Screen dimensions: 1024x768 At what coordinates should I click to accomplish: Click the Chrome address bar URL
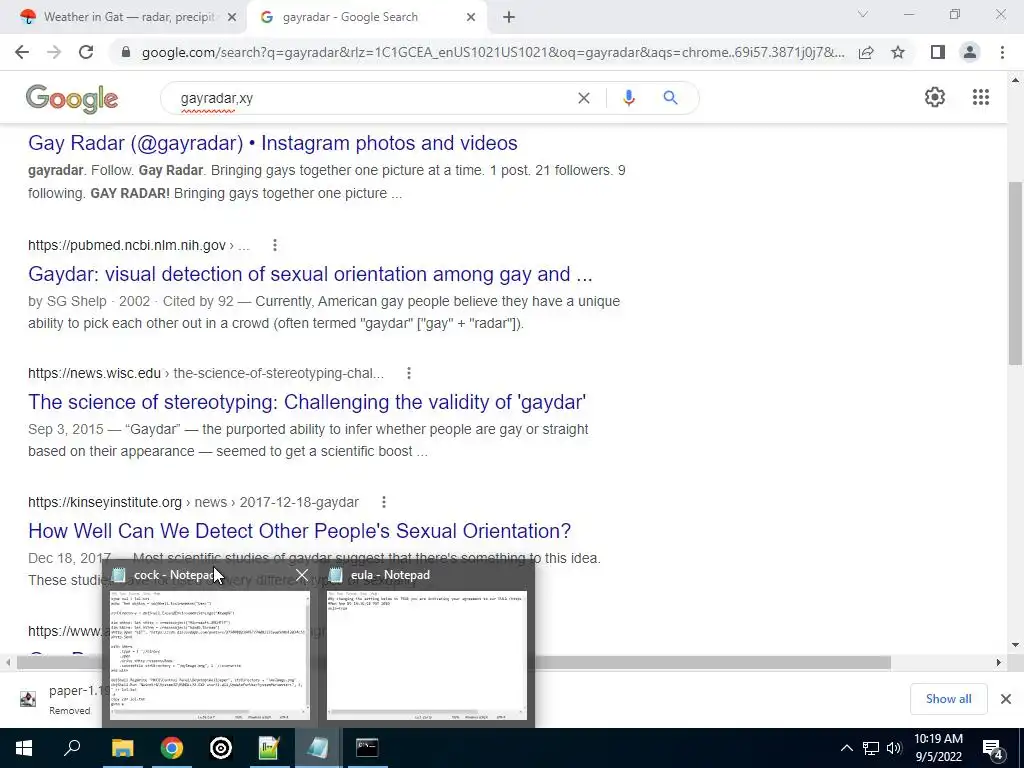(x=492, y=52)
